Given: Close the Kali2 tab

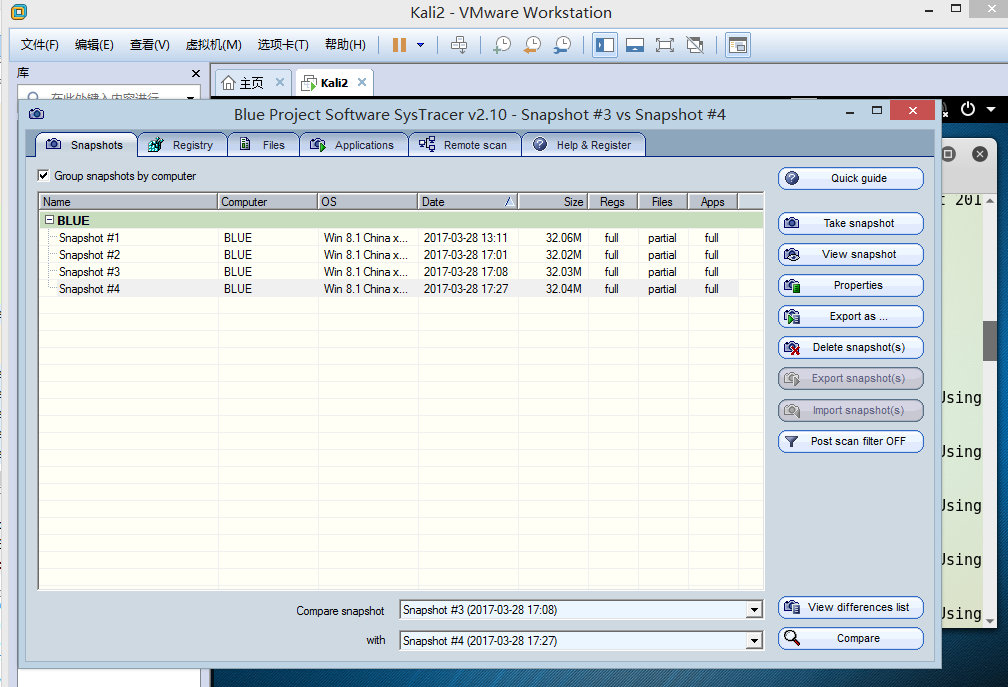Looking at the screenshot, I should [x=362, y=82].
